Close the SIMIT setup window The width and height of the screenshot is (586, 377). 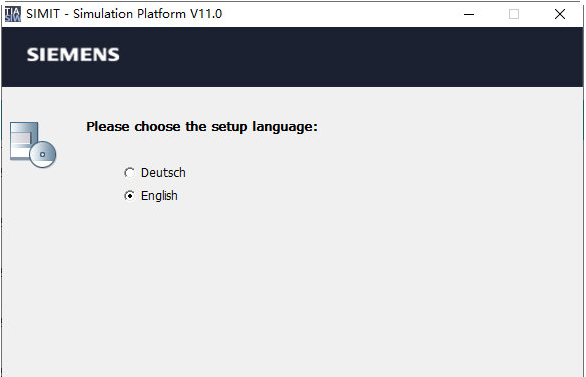[559, 14]
